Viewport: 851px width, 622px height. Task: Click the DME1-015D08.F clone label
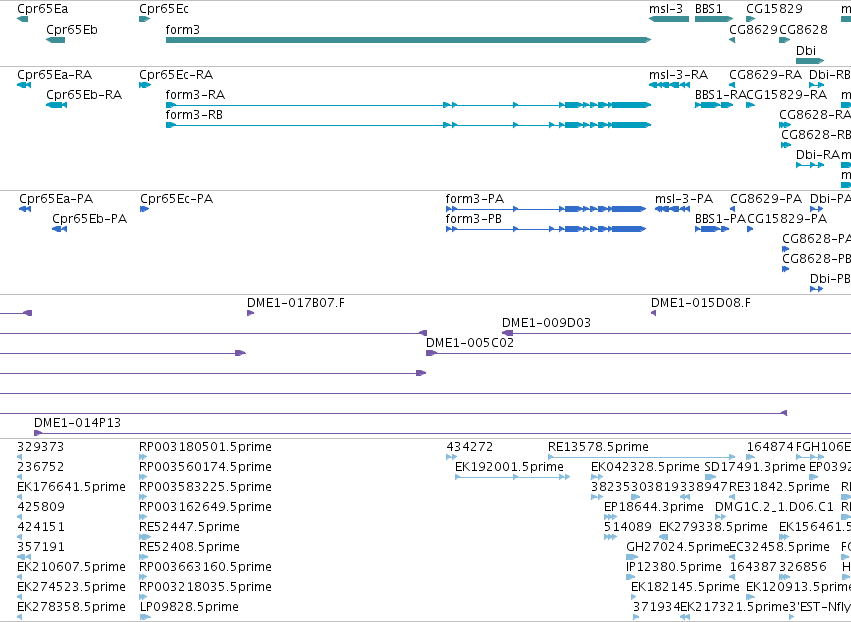(701, 303)
